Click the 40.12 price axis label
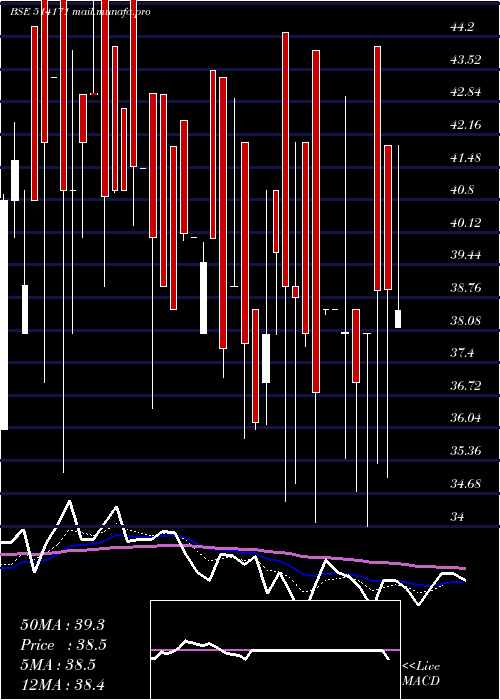Screen dimensions: 500x700 coord(466,223)
